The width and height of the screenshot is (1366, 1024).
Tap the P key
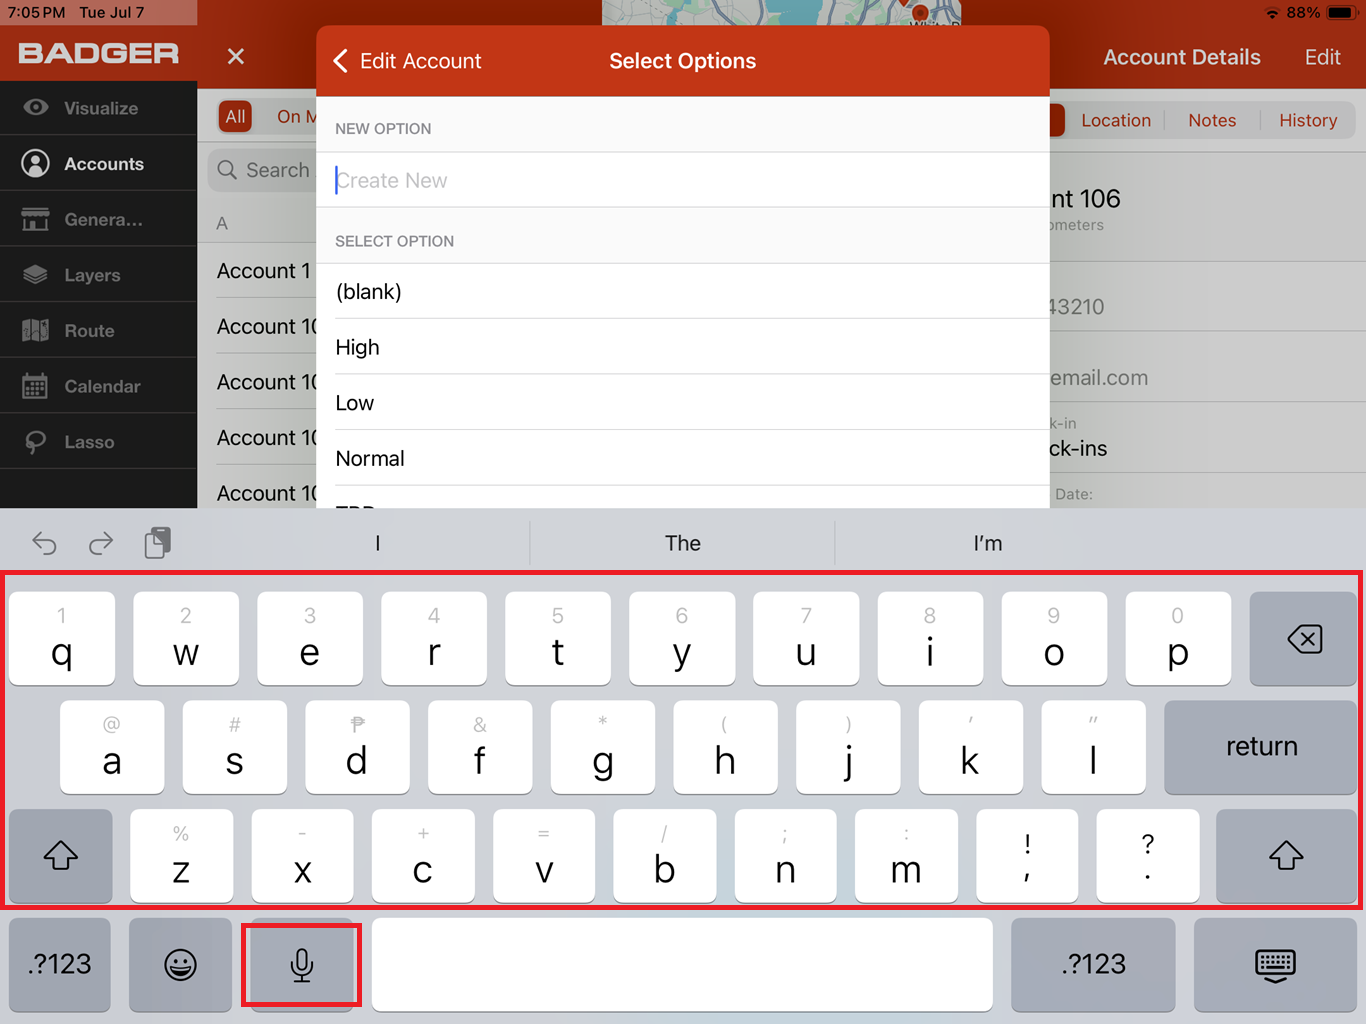[x=1178, y=638]
